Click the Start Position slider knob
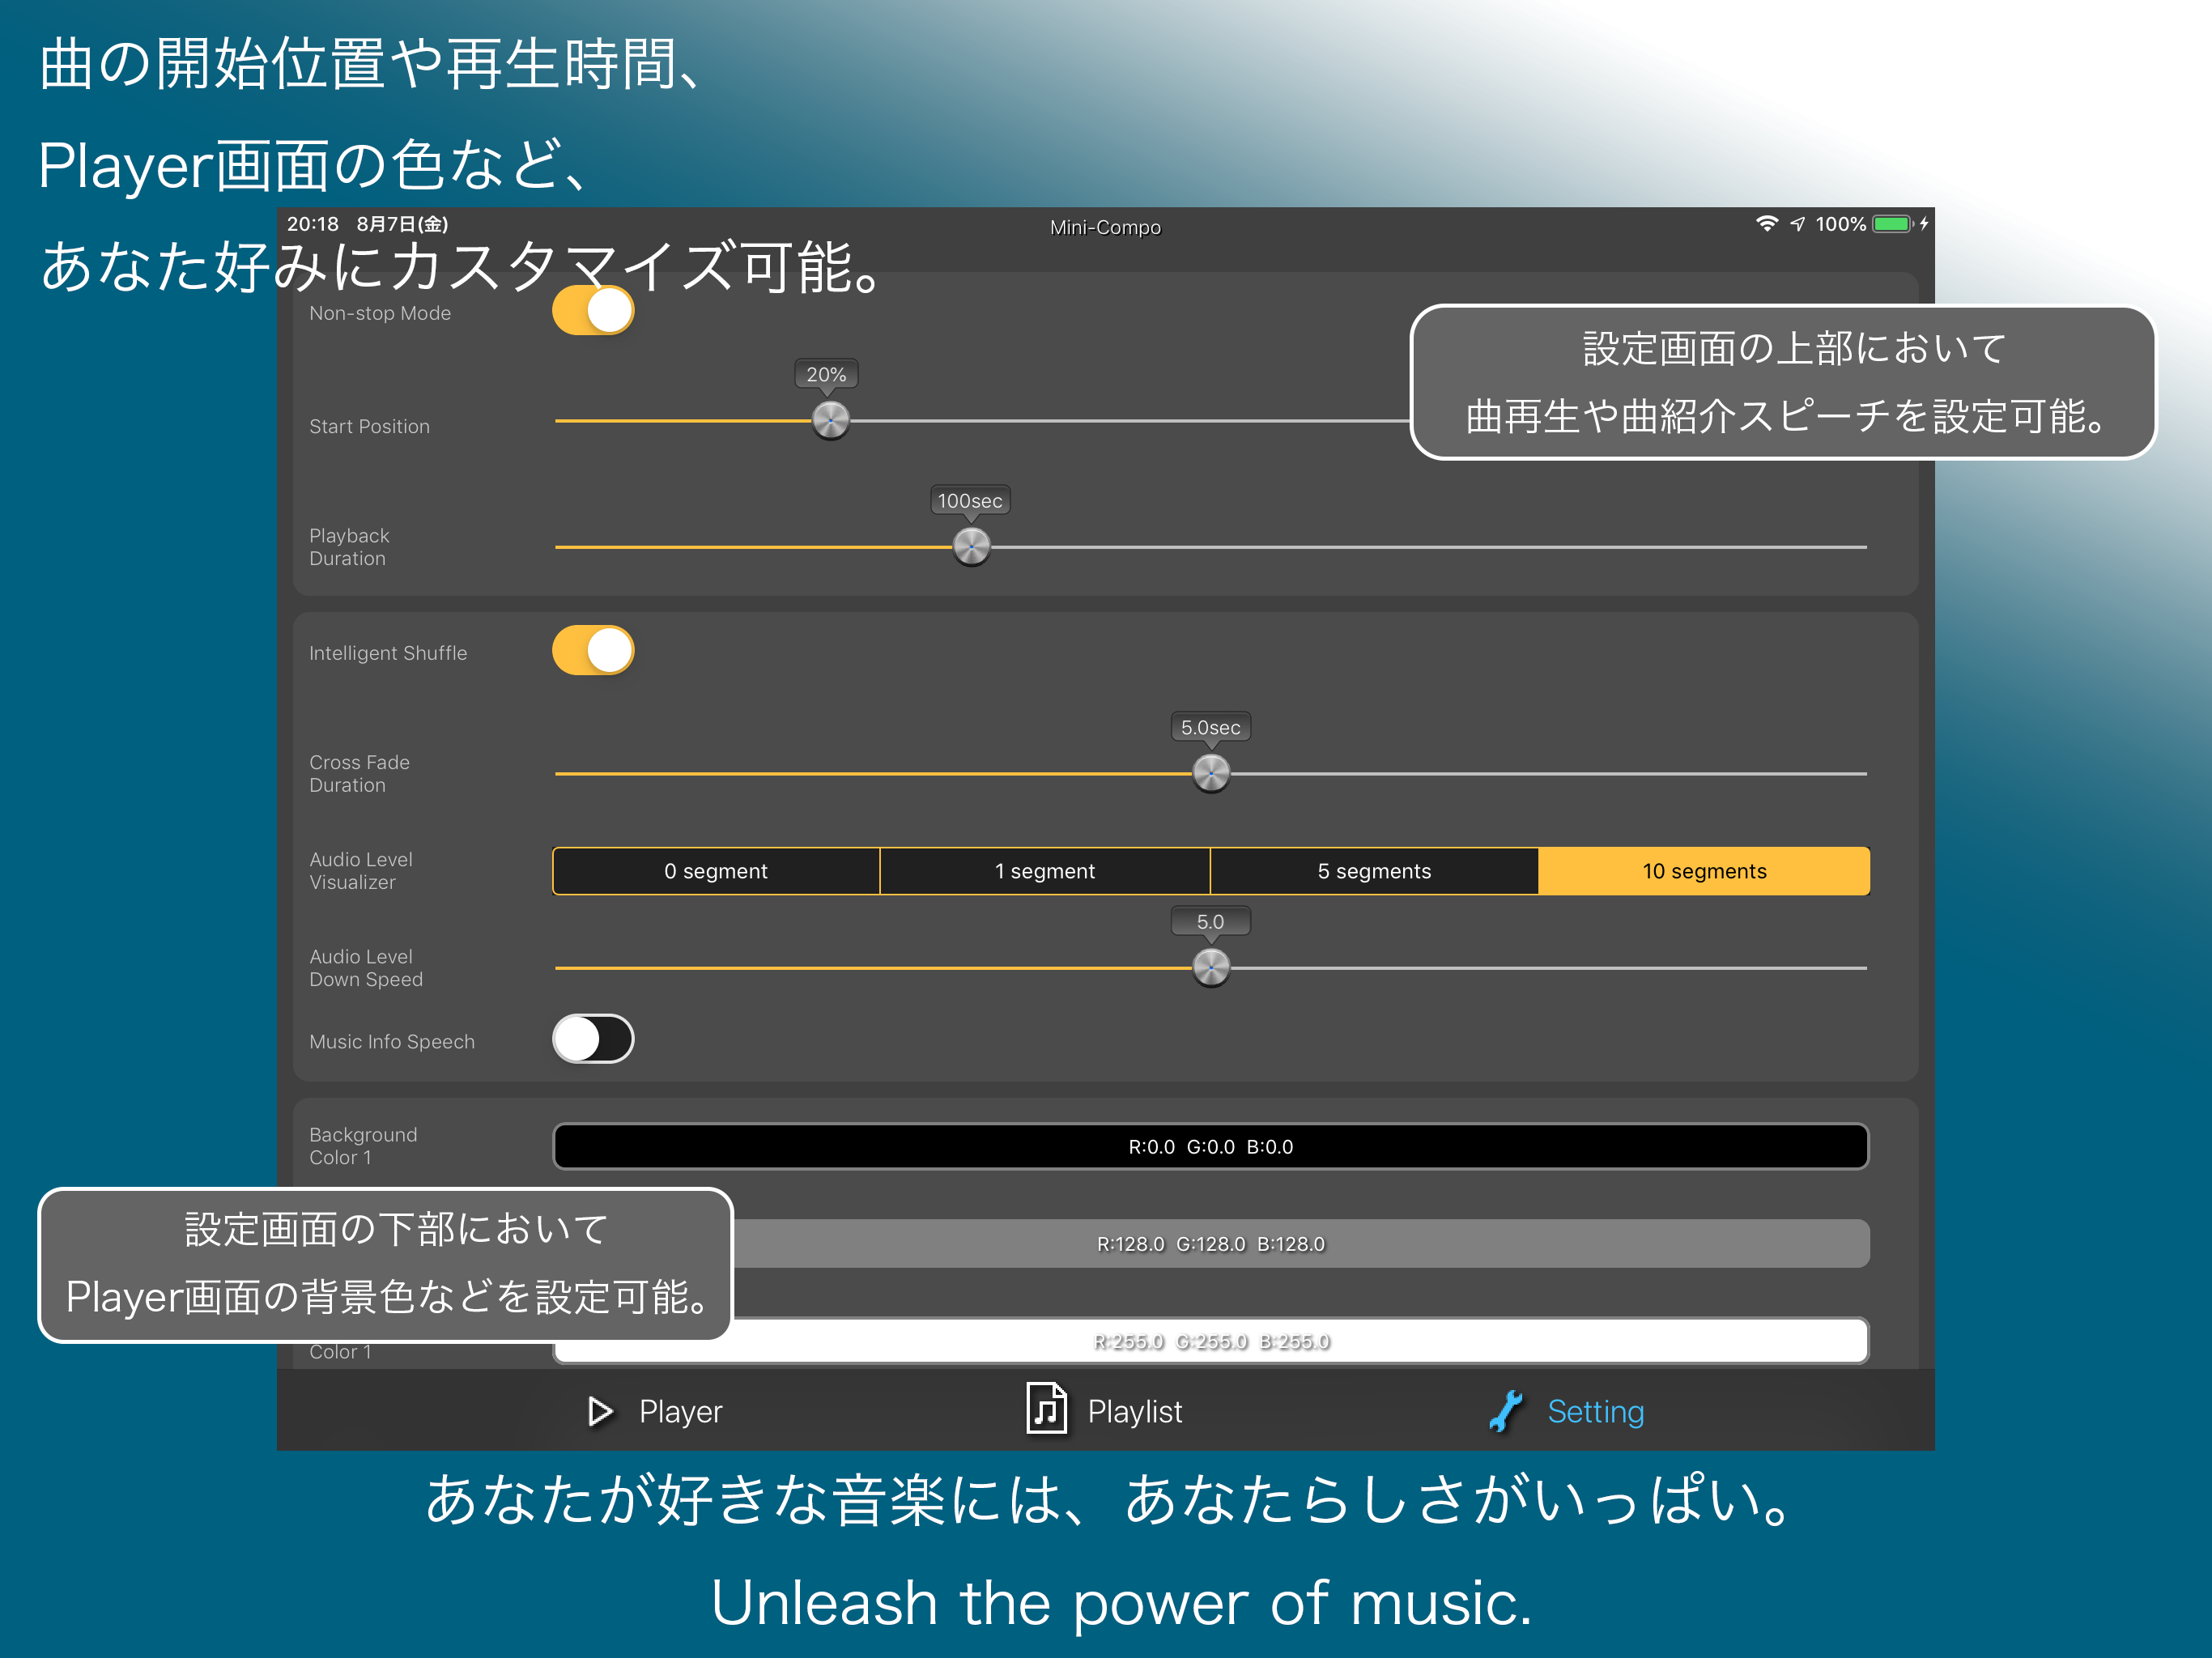This screenshot has width=2212, height=1658. pos(830,420)
